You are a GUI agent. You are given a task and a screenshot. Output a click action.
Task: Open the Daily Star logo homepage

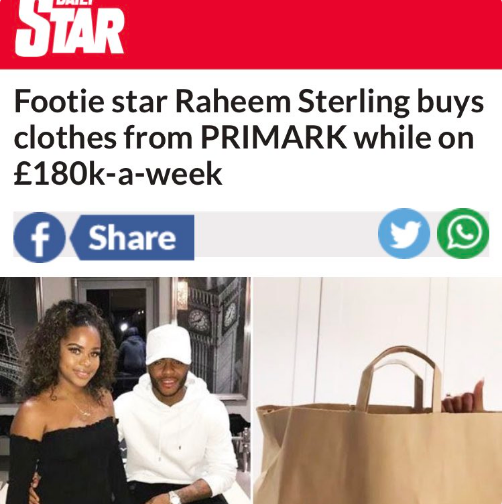69,28
